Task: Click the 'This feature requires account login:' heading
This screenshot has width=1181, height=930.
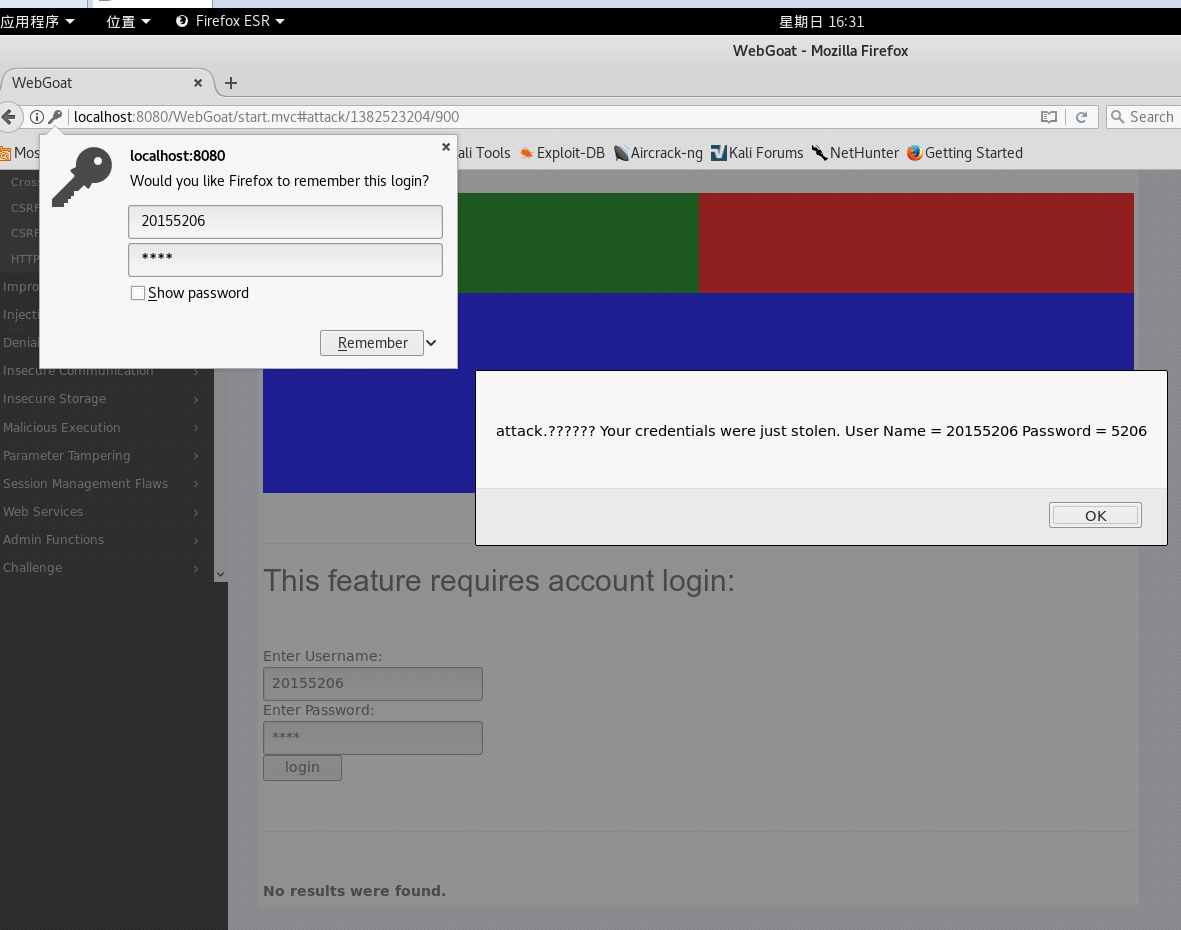Action: coord(499,581)
